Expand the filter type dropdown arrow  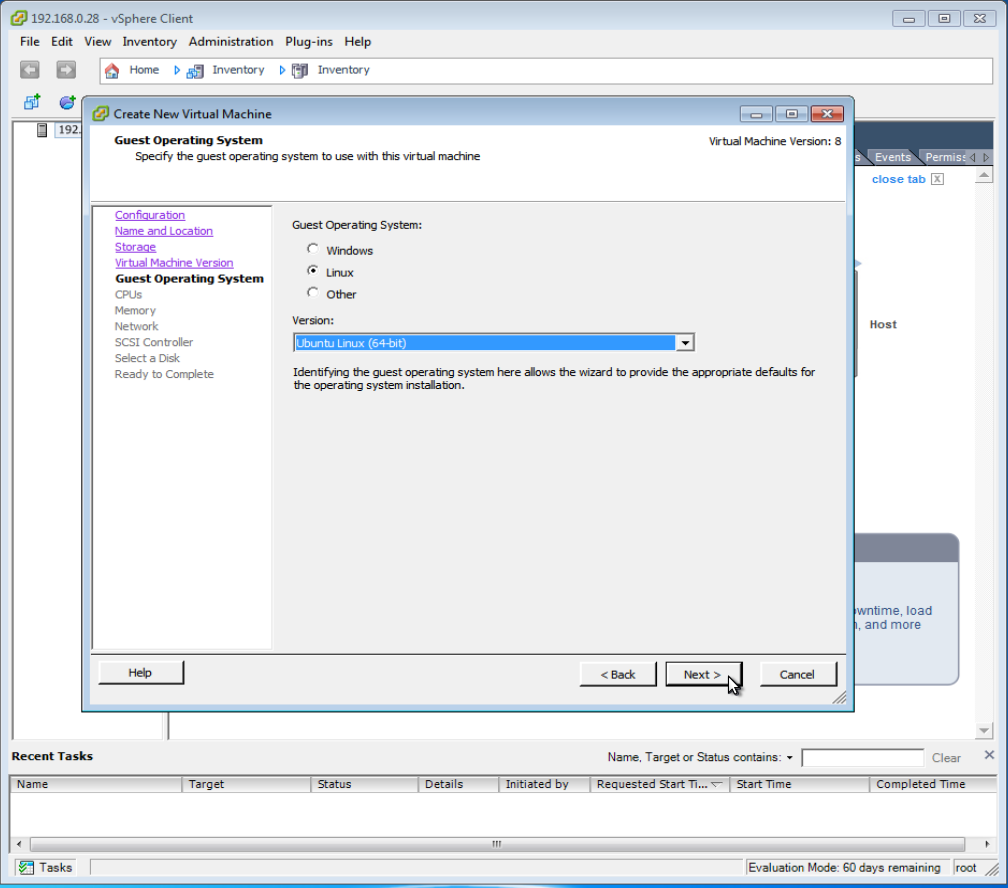click(789, 757)
